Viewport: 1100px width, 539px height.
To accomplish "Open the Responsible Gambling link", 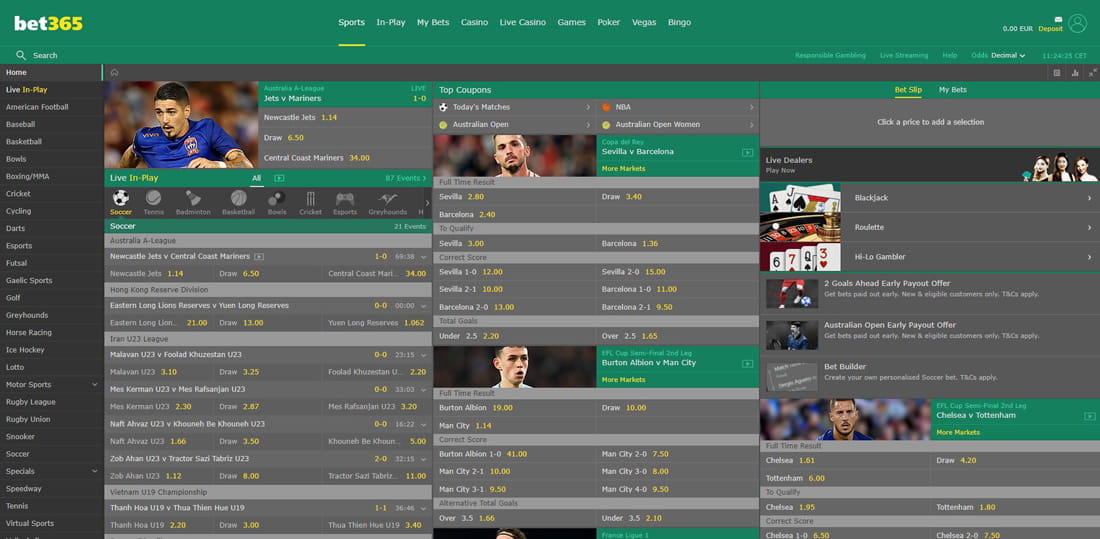I will point(830,55).
